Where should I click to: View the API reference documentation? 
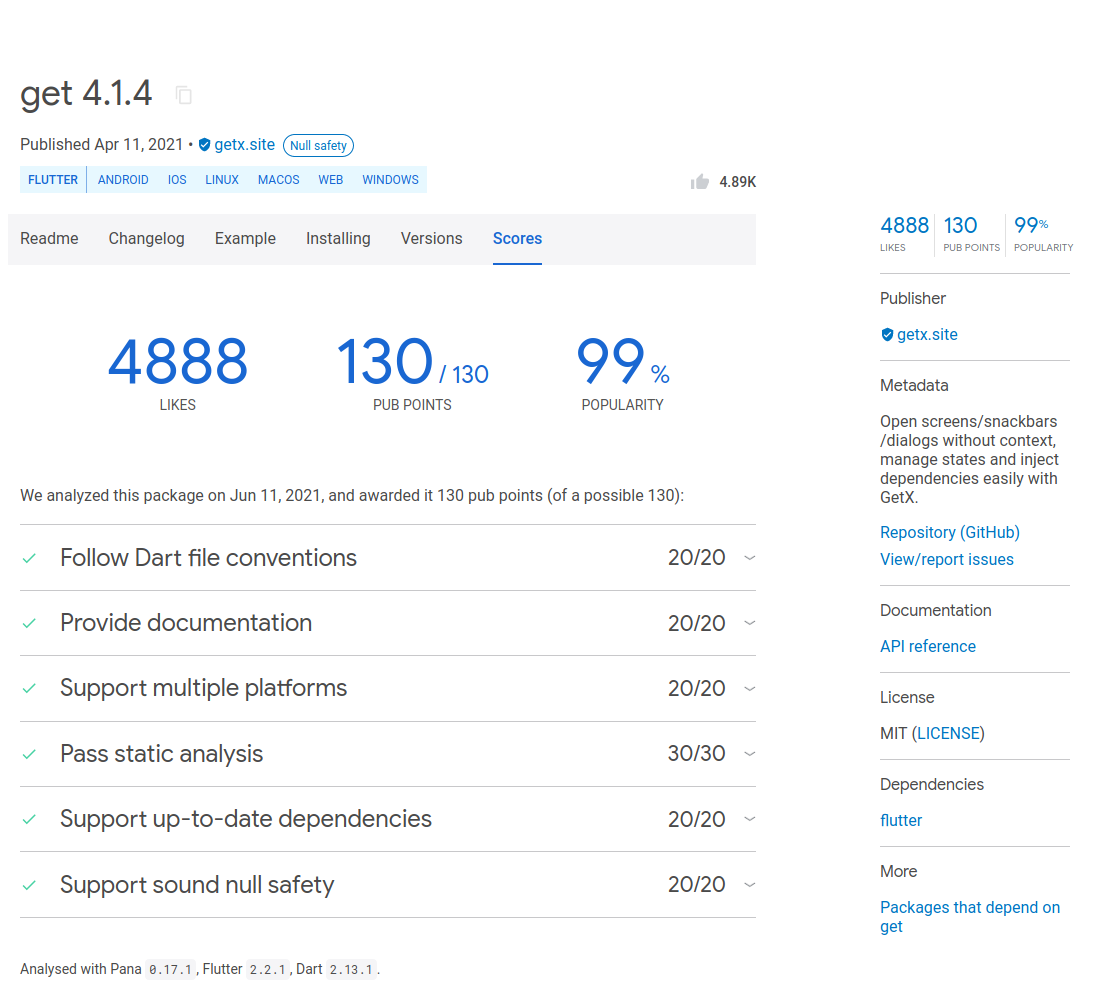coord(927,646)
